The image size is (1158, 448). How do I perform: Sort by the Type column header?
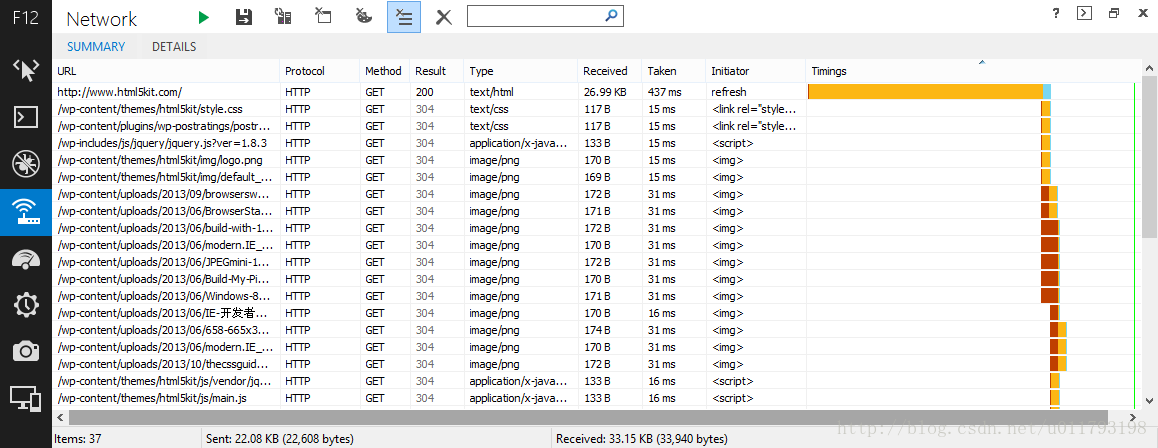[x=521, y=72]
